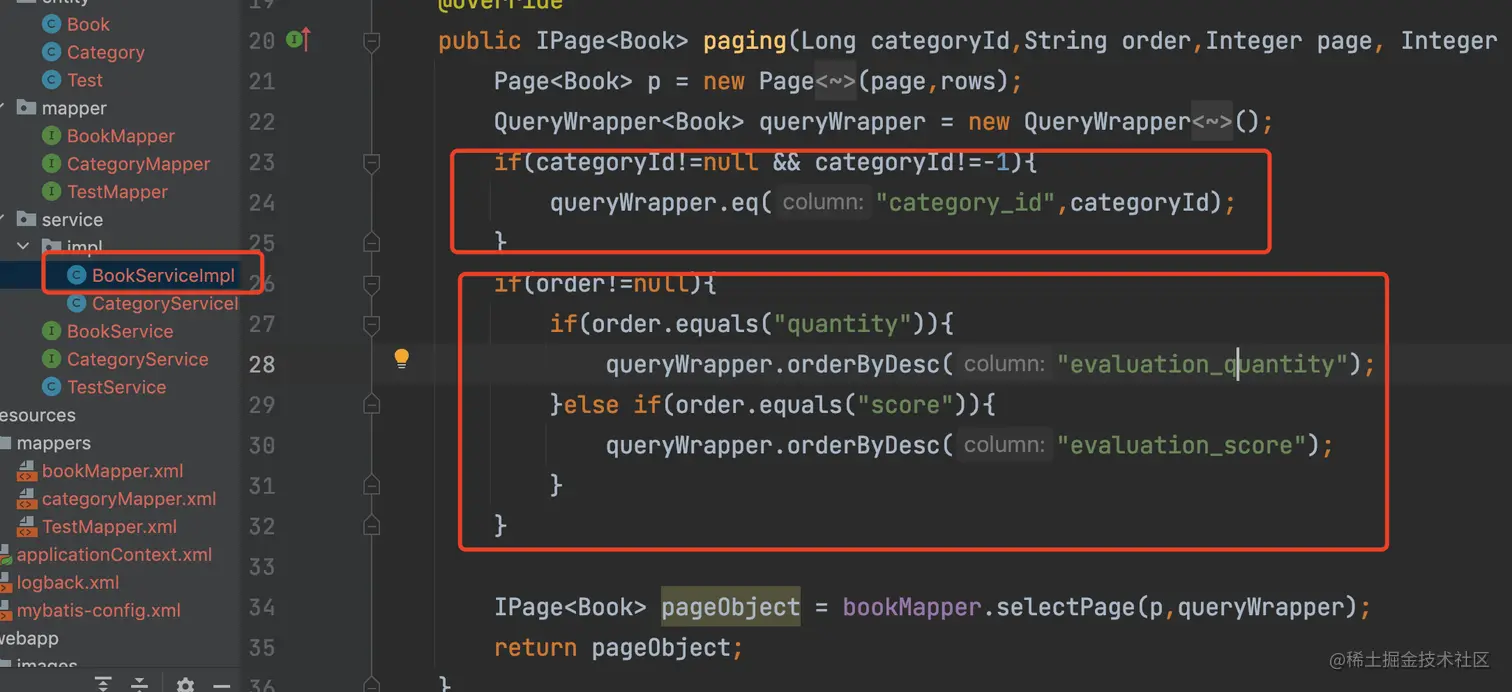The image size is (1512, 692).
Task: Click the Expand All icon in project panel
Action: (103, 684)
